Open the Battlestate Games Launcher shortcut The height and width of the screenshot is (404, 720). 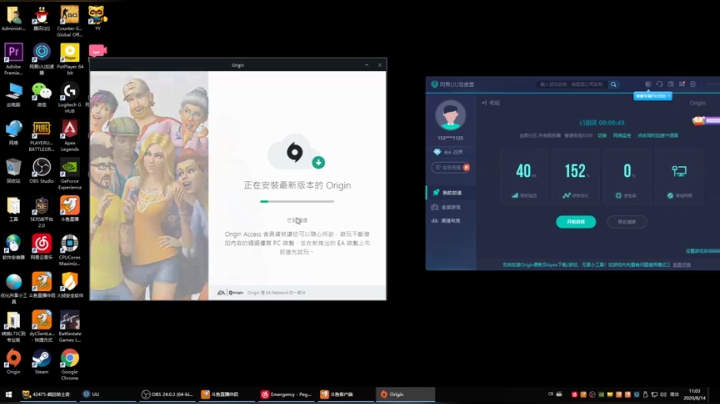[70, 326]
